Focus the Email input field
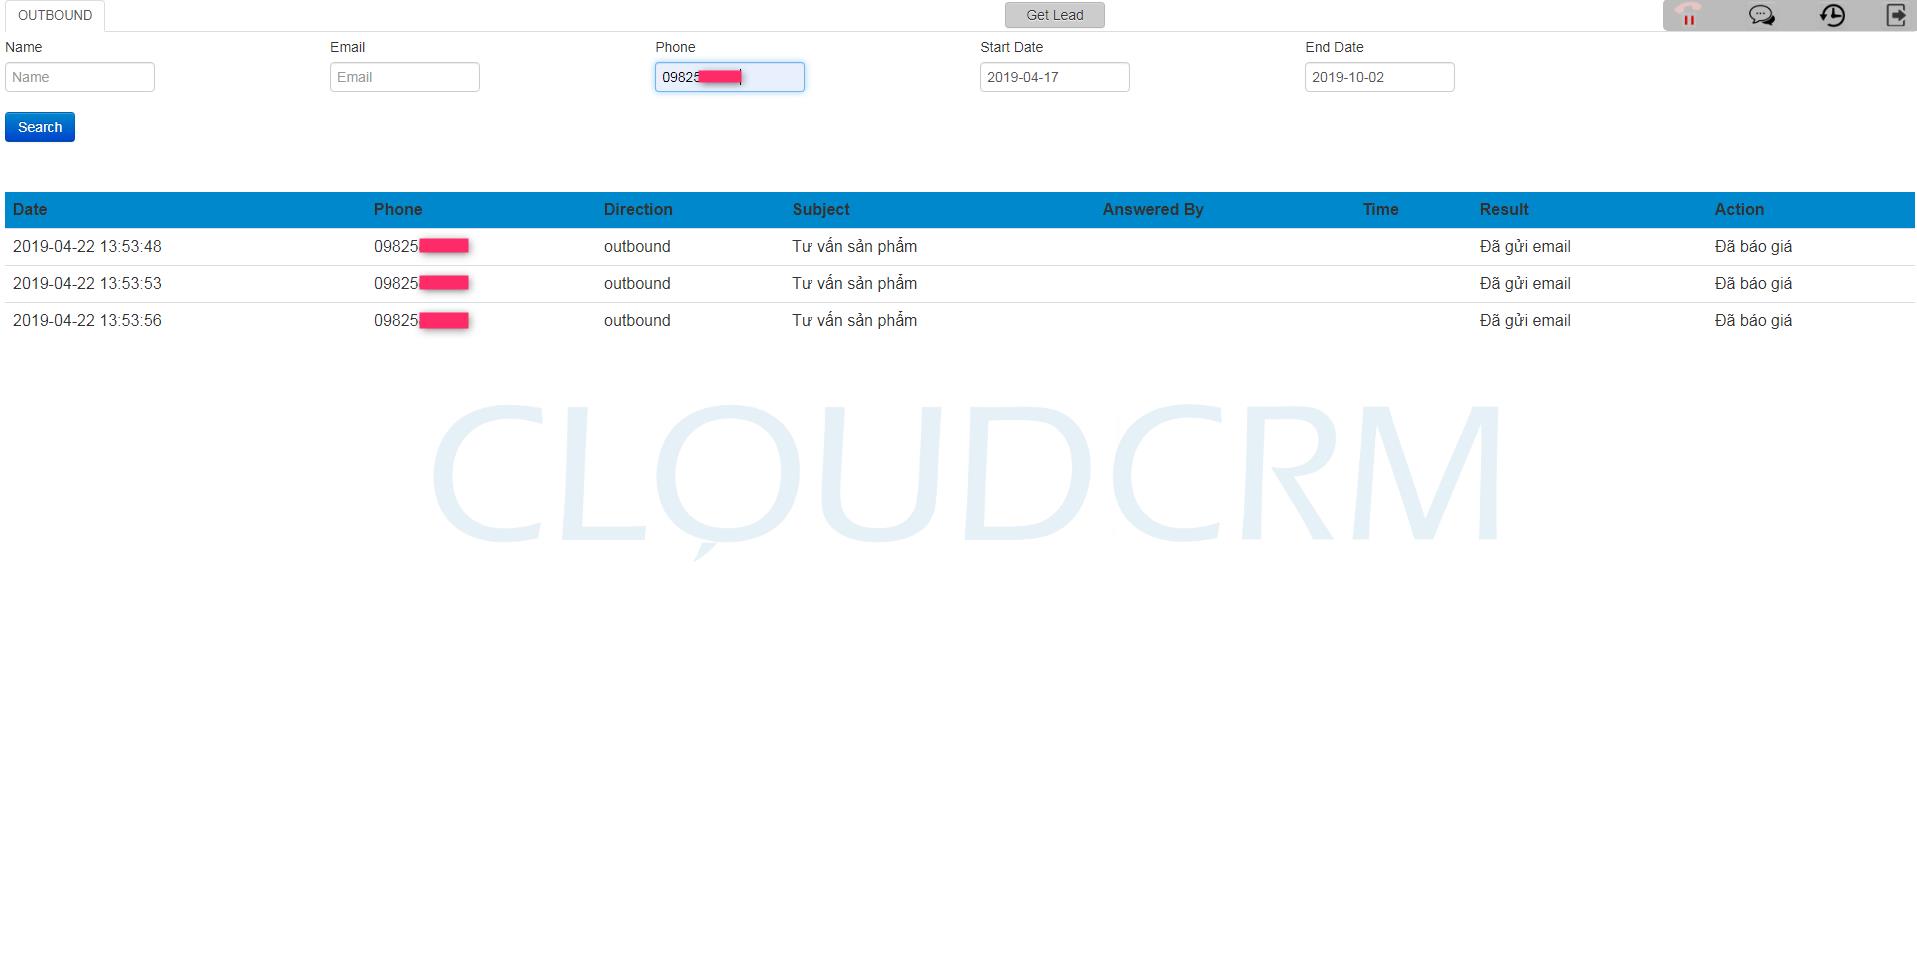Image resolution: width=1917 pixels, height=966 pixels. [x=405, y=77]
